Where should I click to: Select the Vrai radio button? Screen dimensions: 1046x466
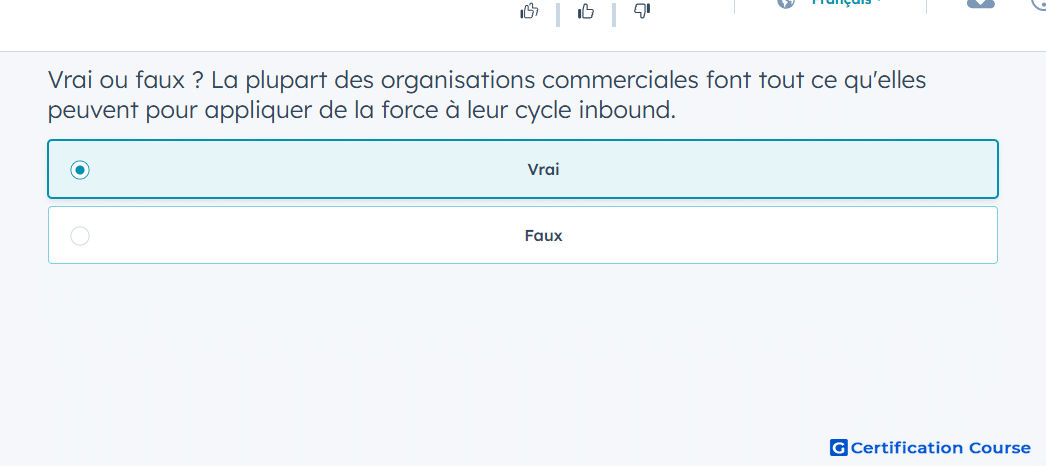point(80,170)
